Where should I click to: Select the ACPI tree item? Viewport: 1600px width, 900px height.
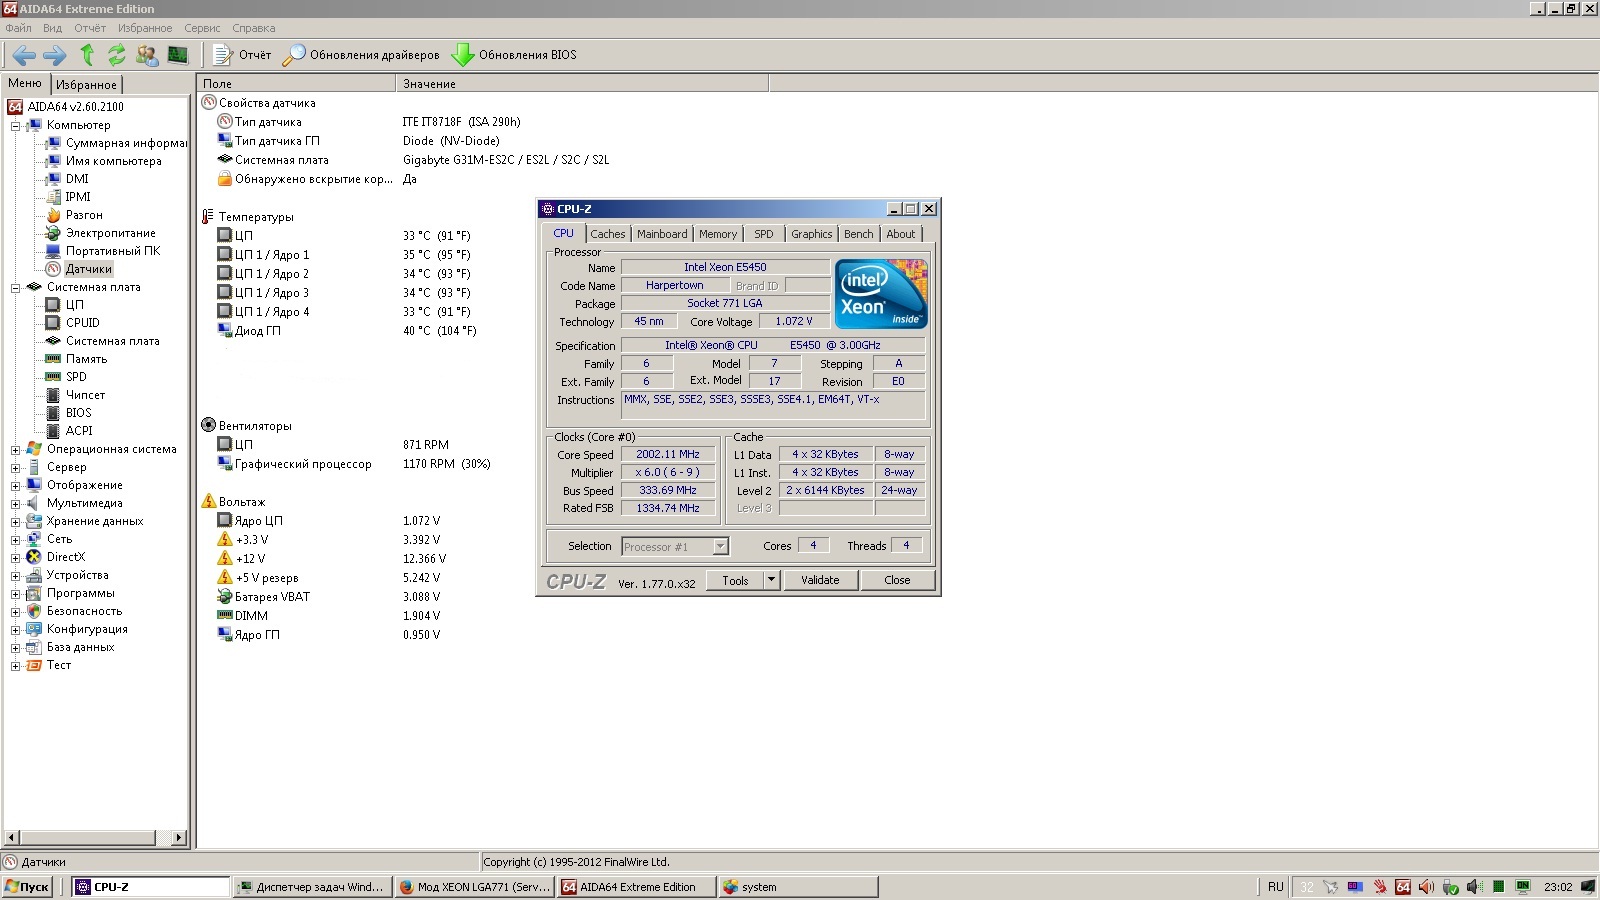coord(79,431)
